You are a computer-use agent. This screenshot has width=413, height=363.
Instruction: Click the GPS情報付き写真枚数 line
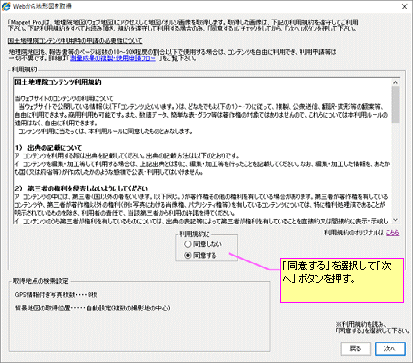(x=56, y=295)
